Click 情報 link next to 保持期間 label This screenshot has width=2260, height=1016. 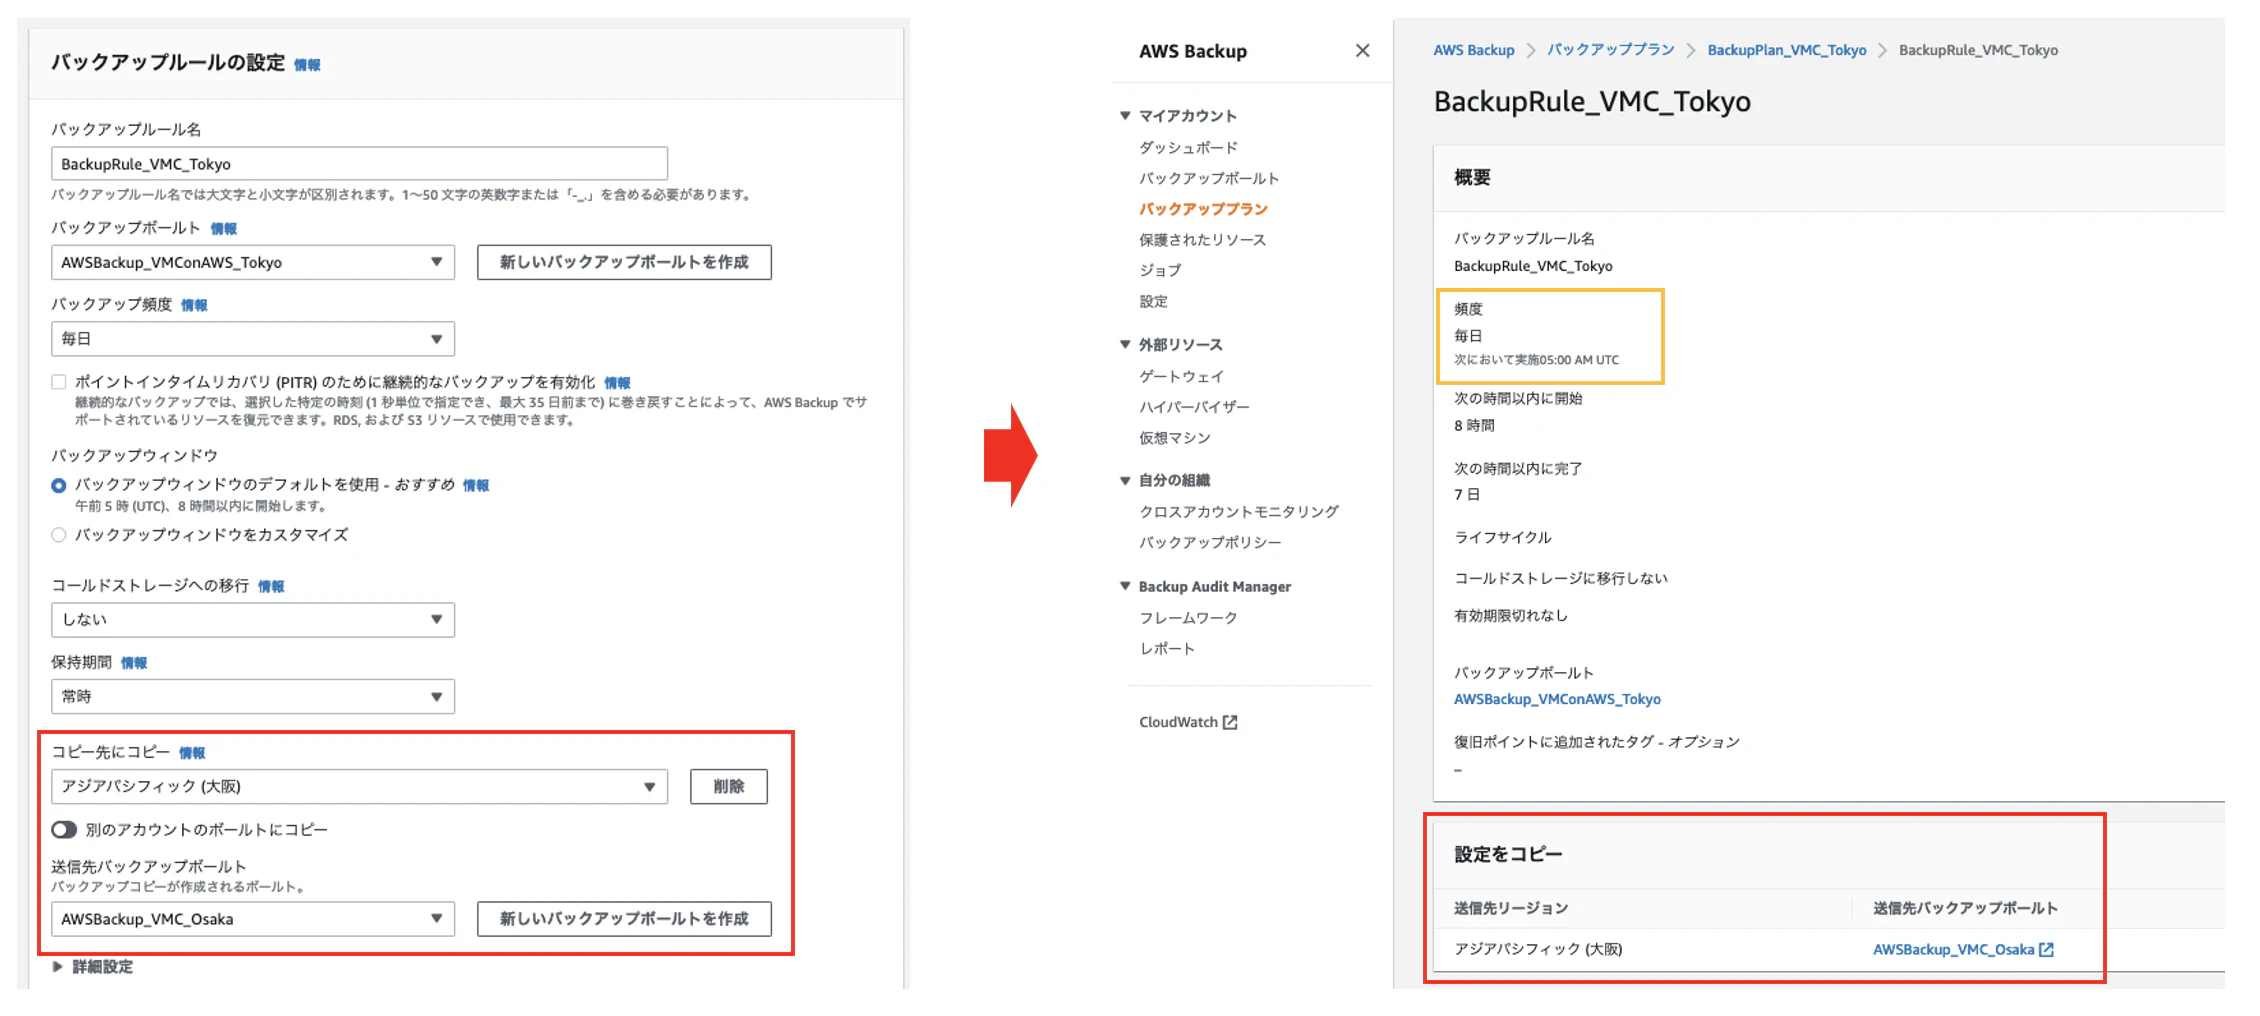tap(134, 663)
